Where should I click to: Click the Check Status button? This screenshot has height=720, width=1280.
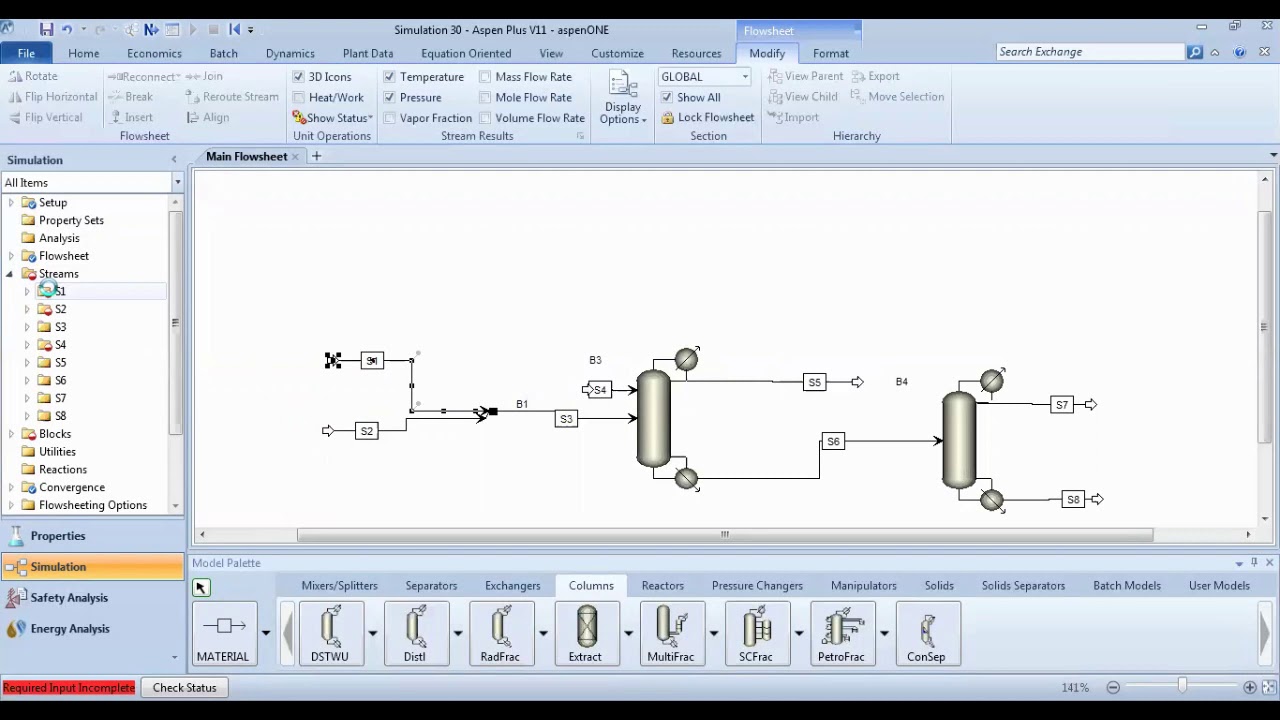pos(185,688)
